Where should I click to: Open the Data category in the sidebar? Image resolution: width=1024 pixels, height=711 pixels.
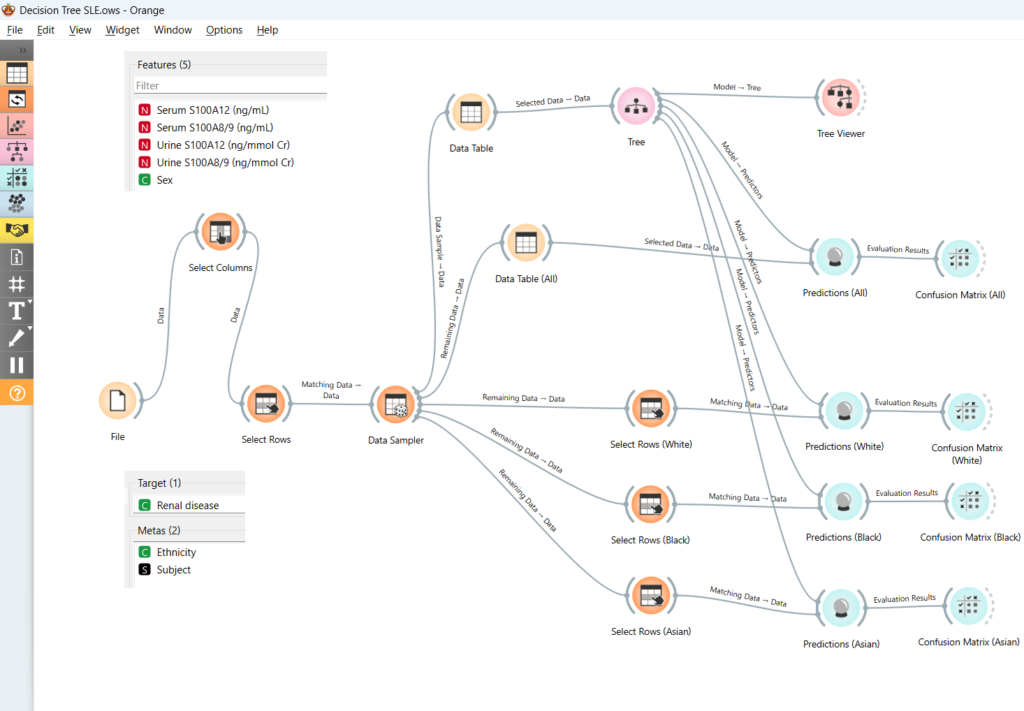[17, 73]
